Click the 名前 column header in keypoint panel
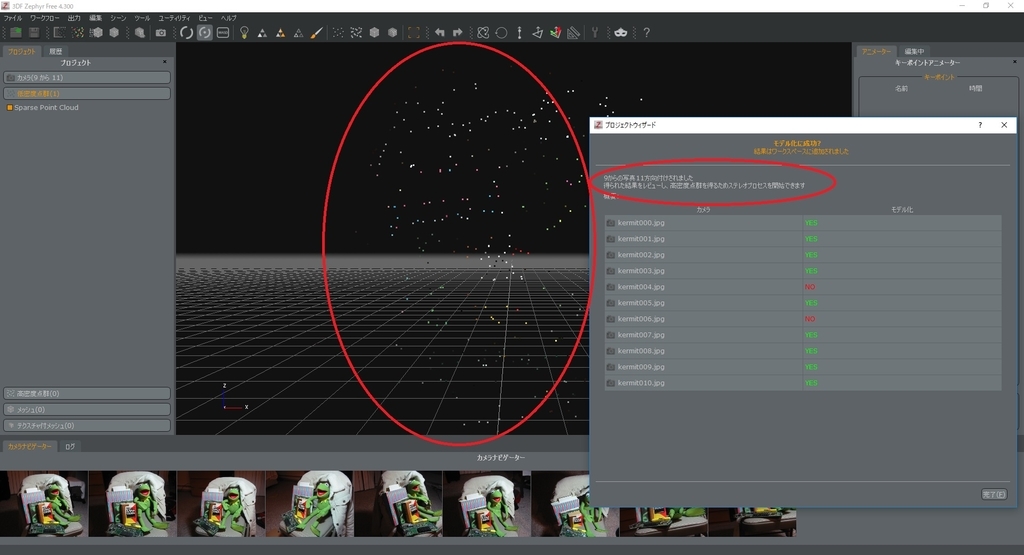 coord(901,88)
